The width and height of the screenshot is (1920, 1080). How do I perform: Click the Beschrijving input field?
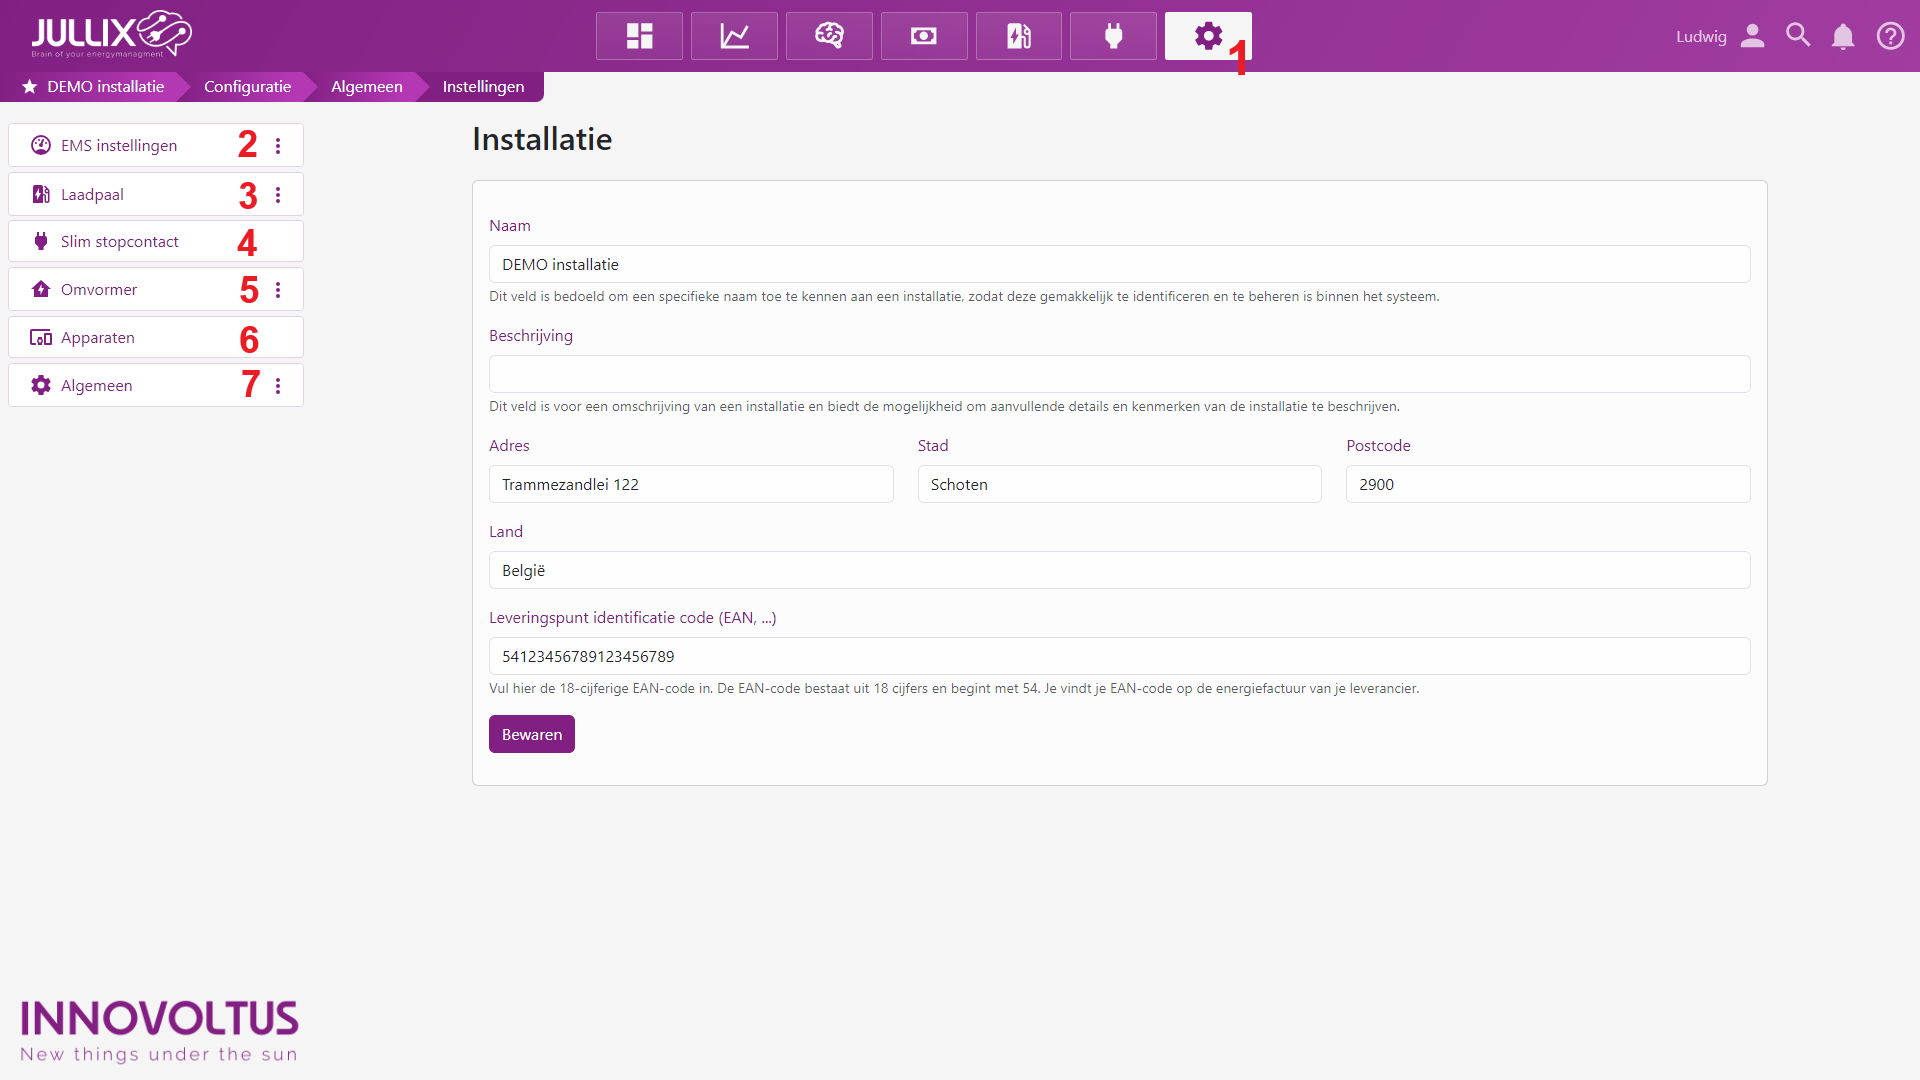point(1119,374)
